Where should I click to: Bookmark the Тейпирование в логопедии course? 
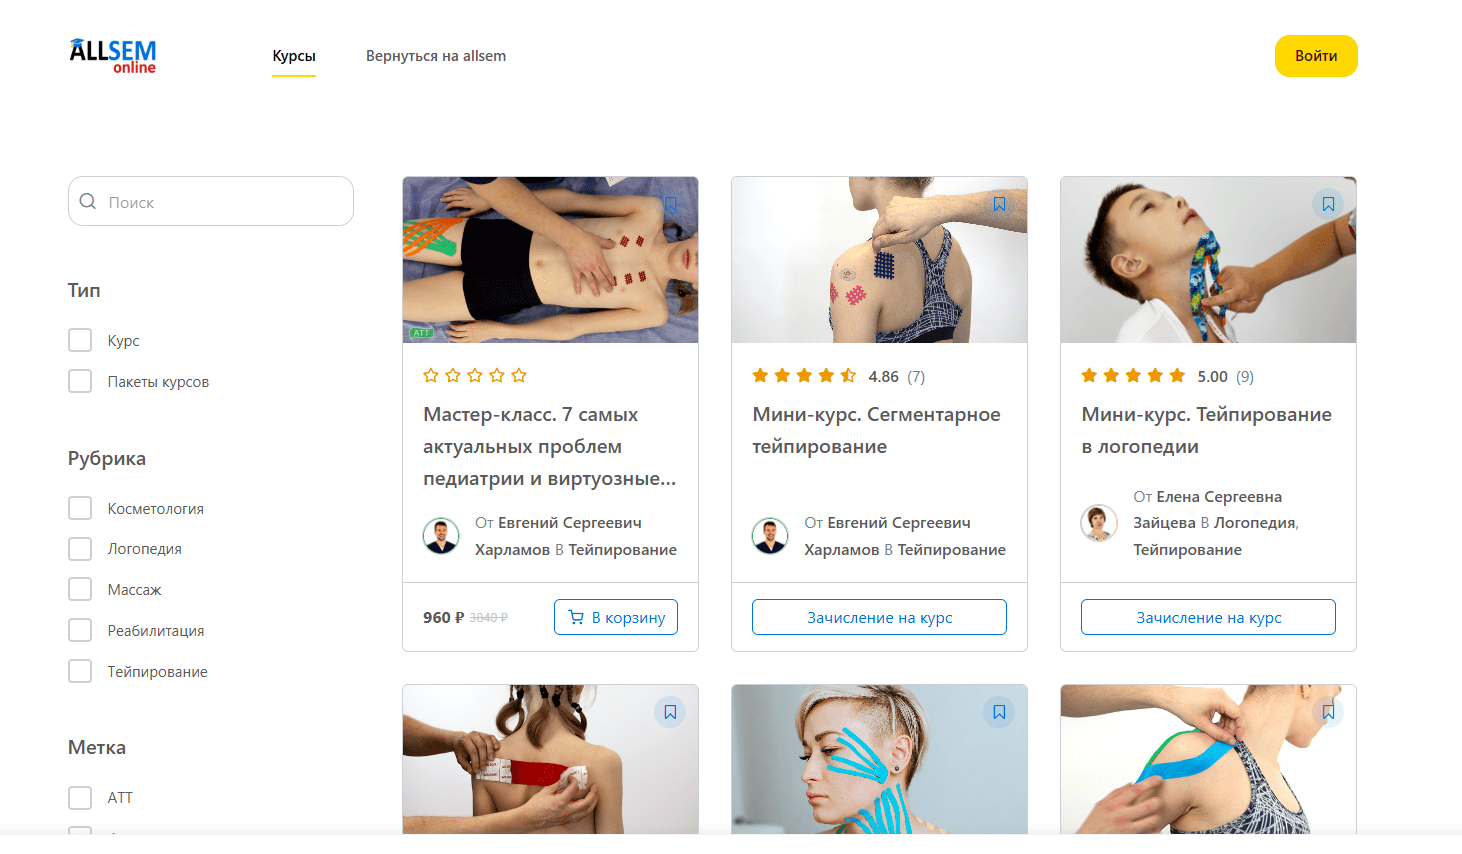click(x=1328, y=204)
